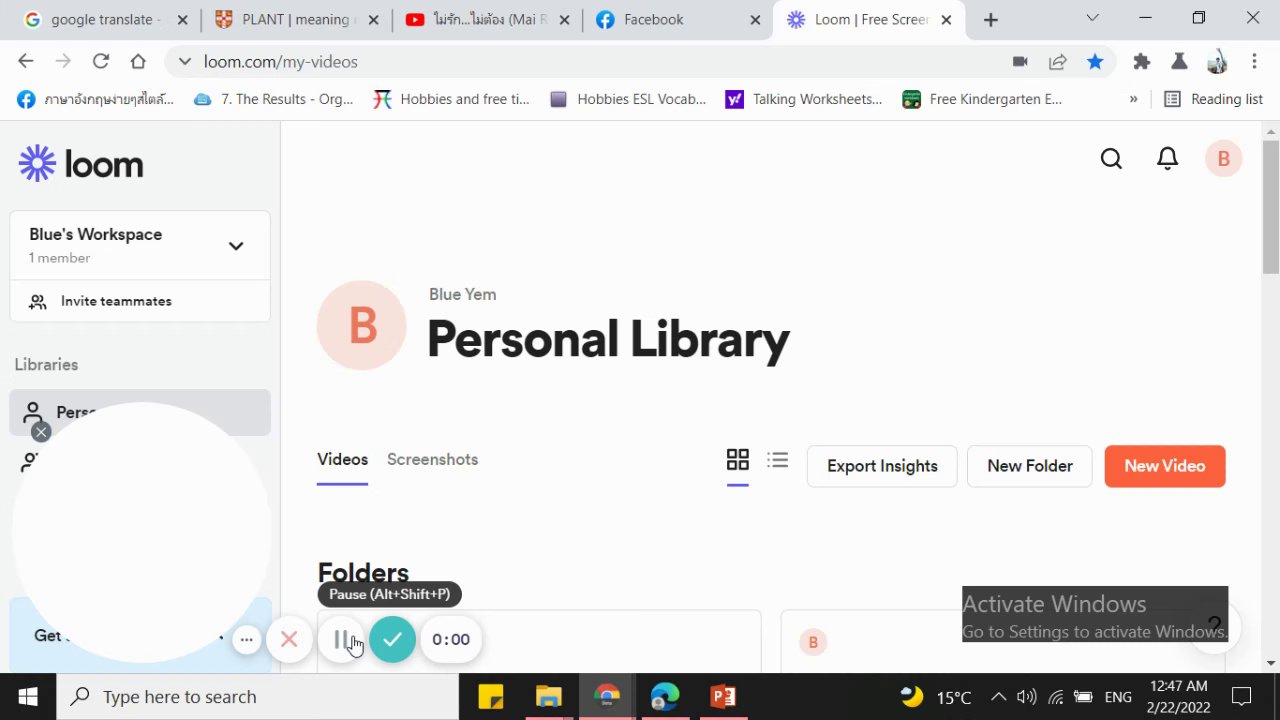
Task: Open File Explorer from taskbar
Action: (x=549, y=697)
